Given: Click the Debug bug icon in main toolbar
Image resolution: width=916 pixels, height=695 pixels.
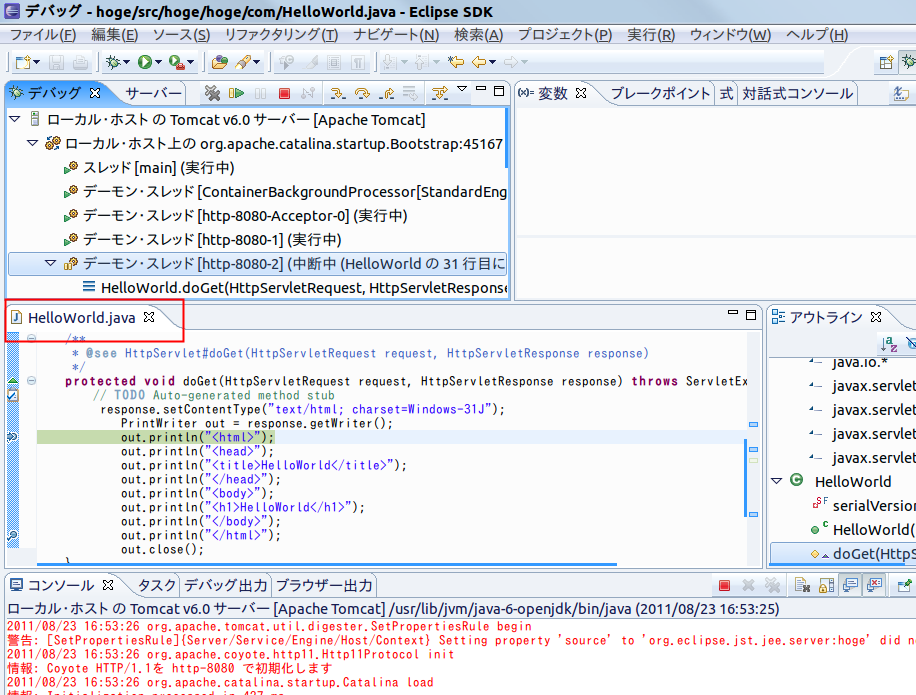Looking at the screenshot, I should pos(113,62).
